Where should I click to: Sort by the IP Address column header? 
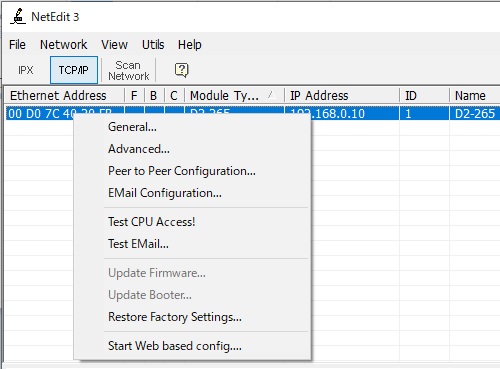click(x=342, y=96)
